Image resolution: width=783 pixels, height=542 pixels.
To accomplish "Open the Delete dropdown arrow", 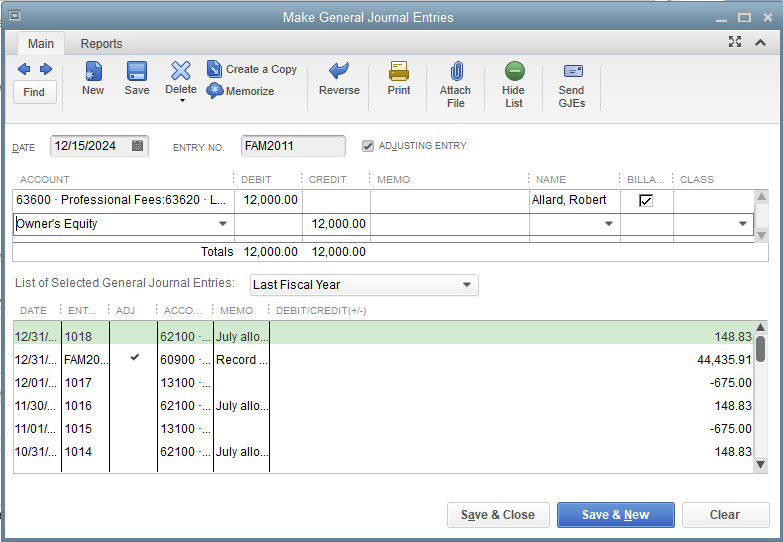I will (x=182, y=101).
